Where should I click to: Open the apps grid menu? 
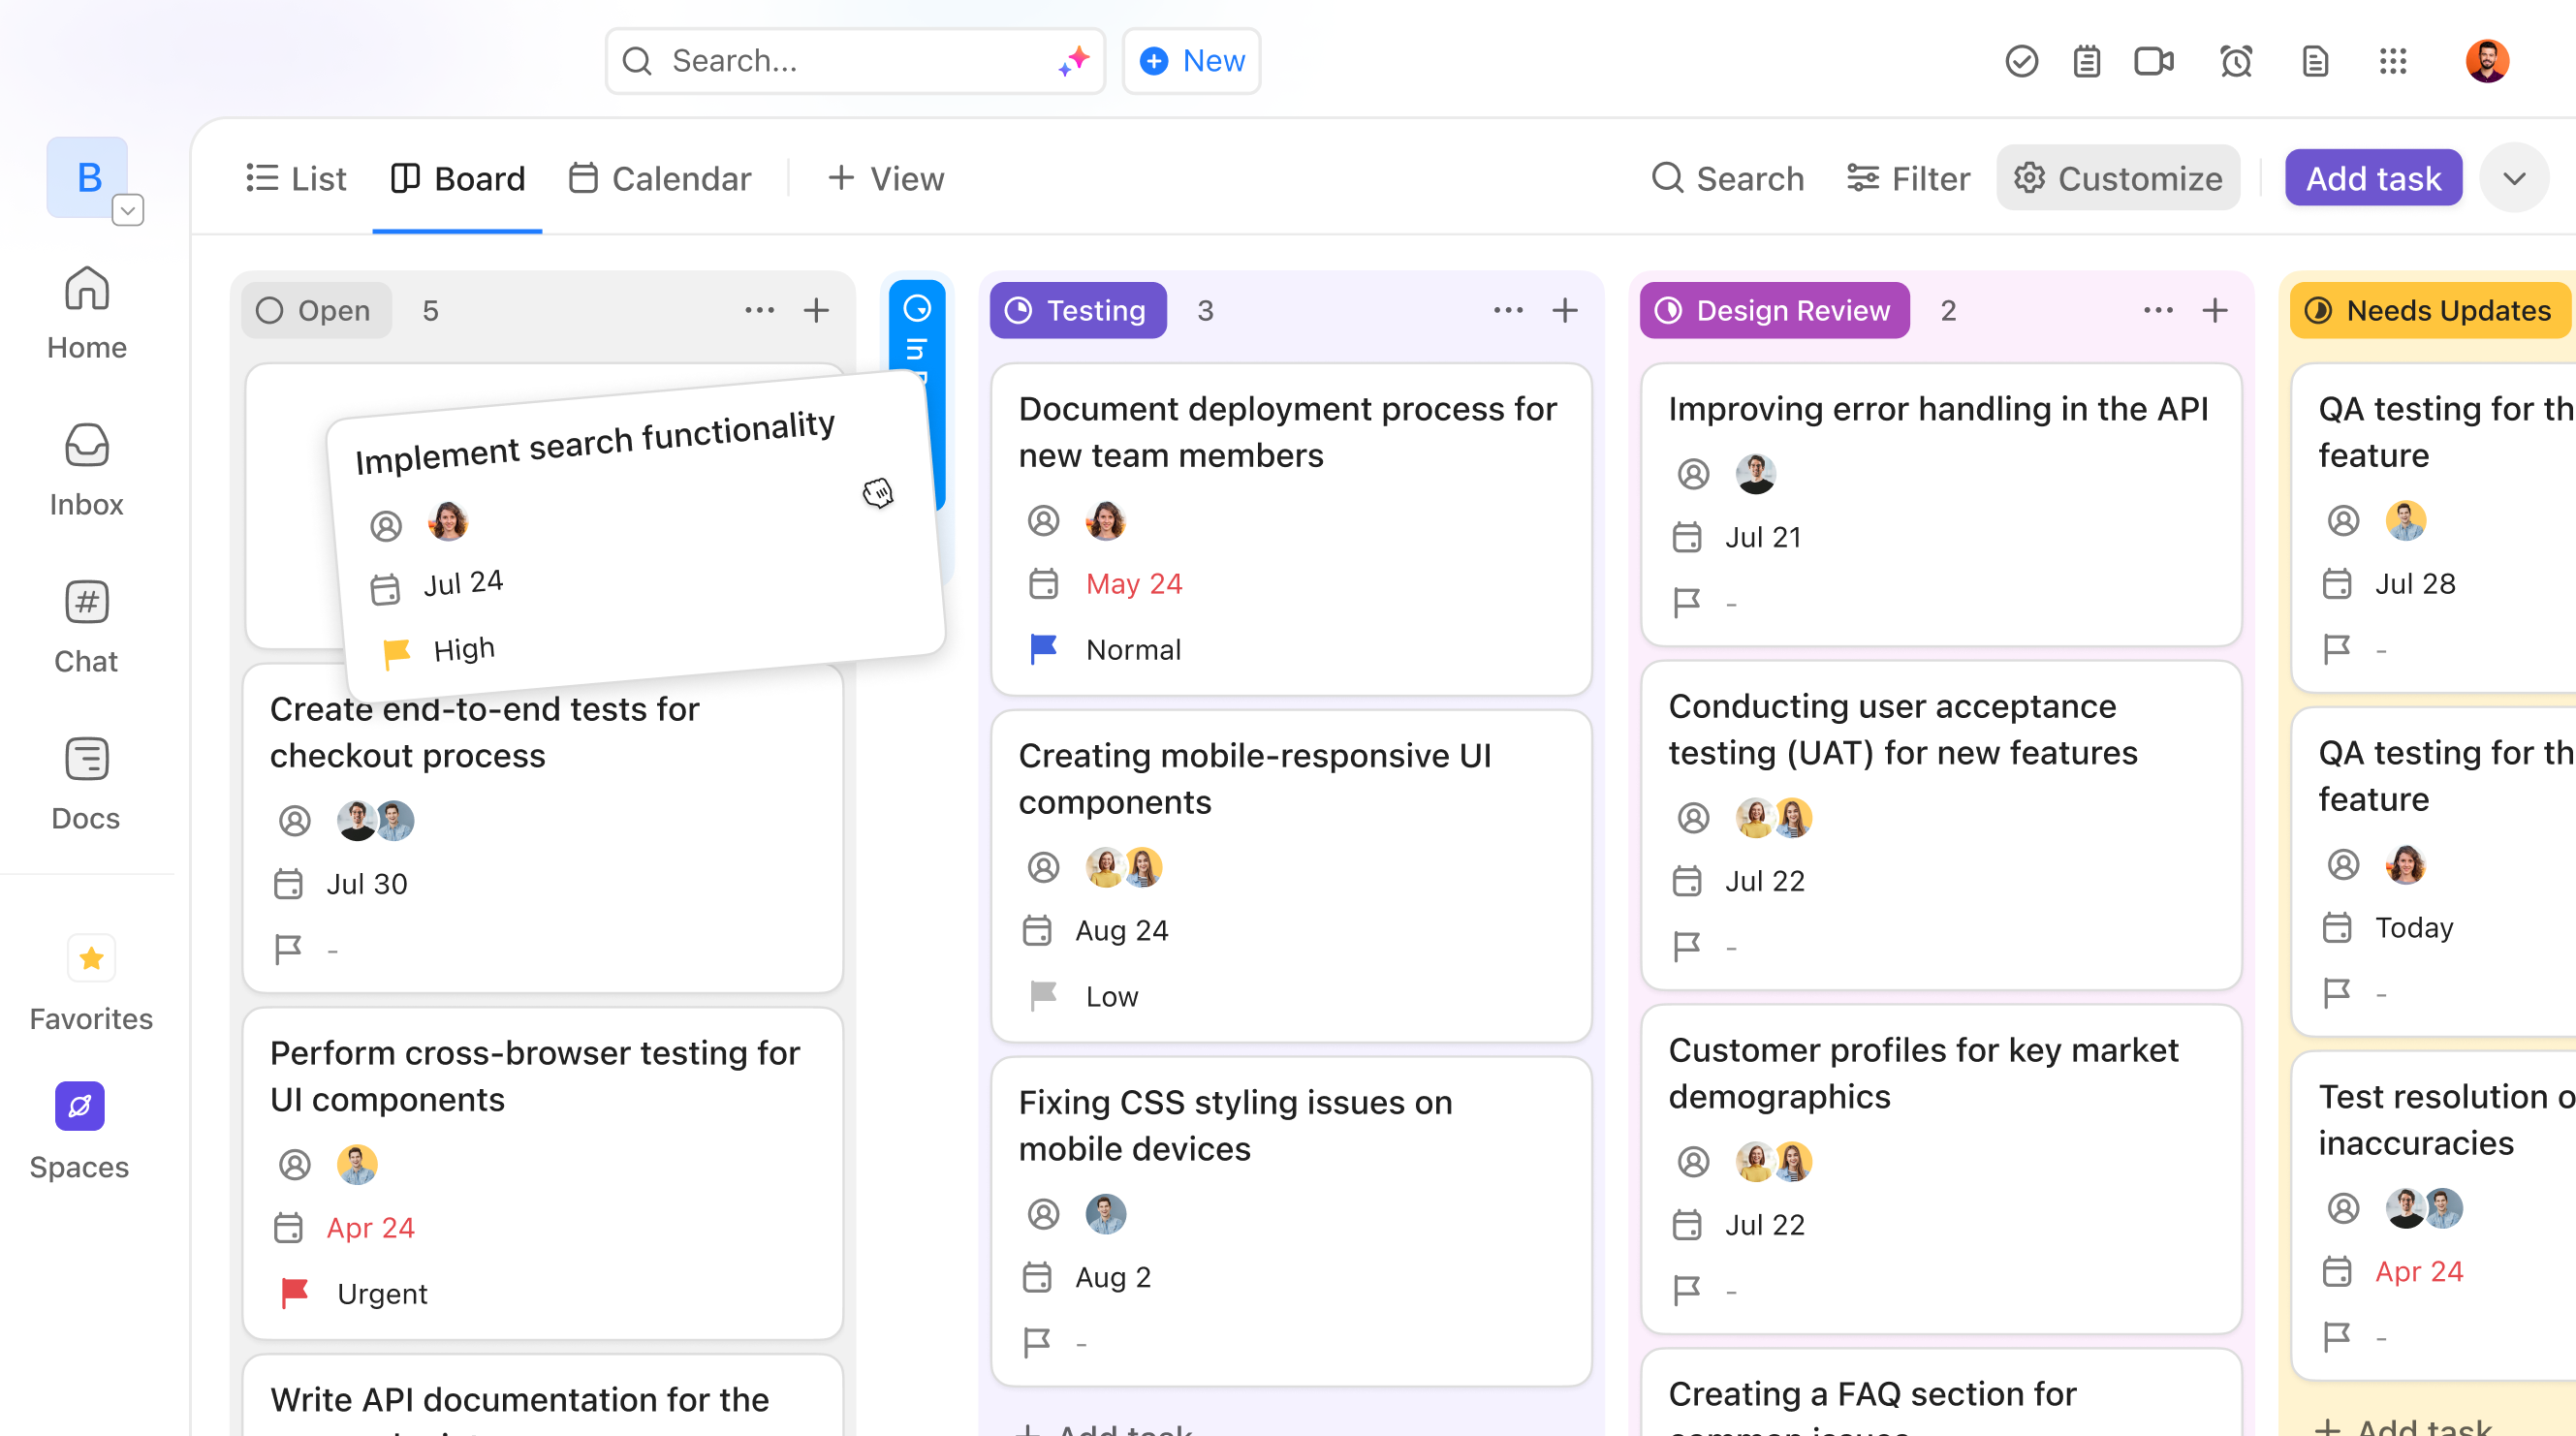tap(2393, 61)
